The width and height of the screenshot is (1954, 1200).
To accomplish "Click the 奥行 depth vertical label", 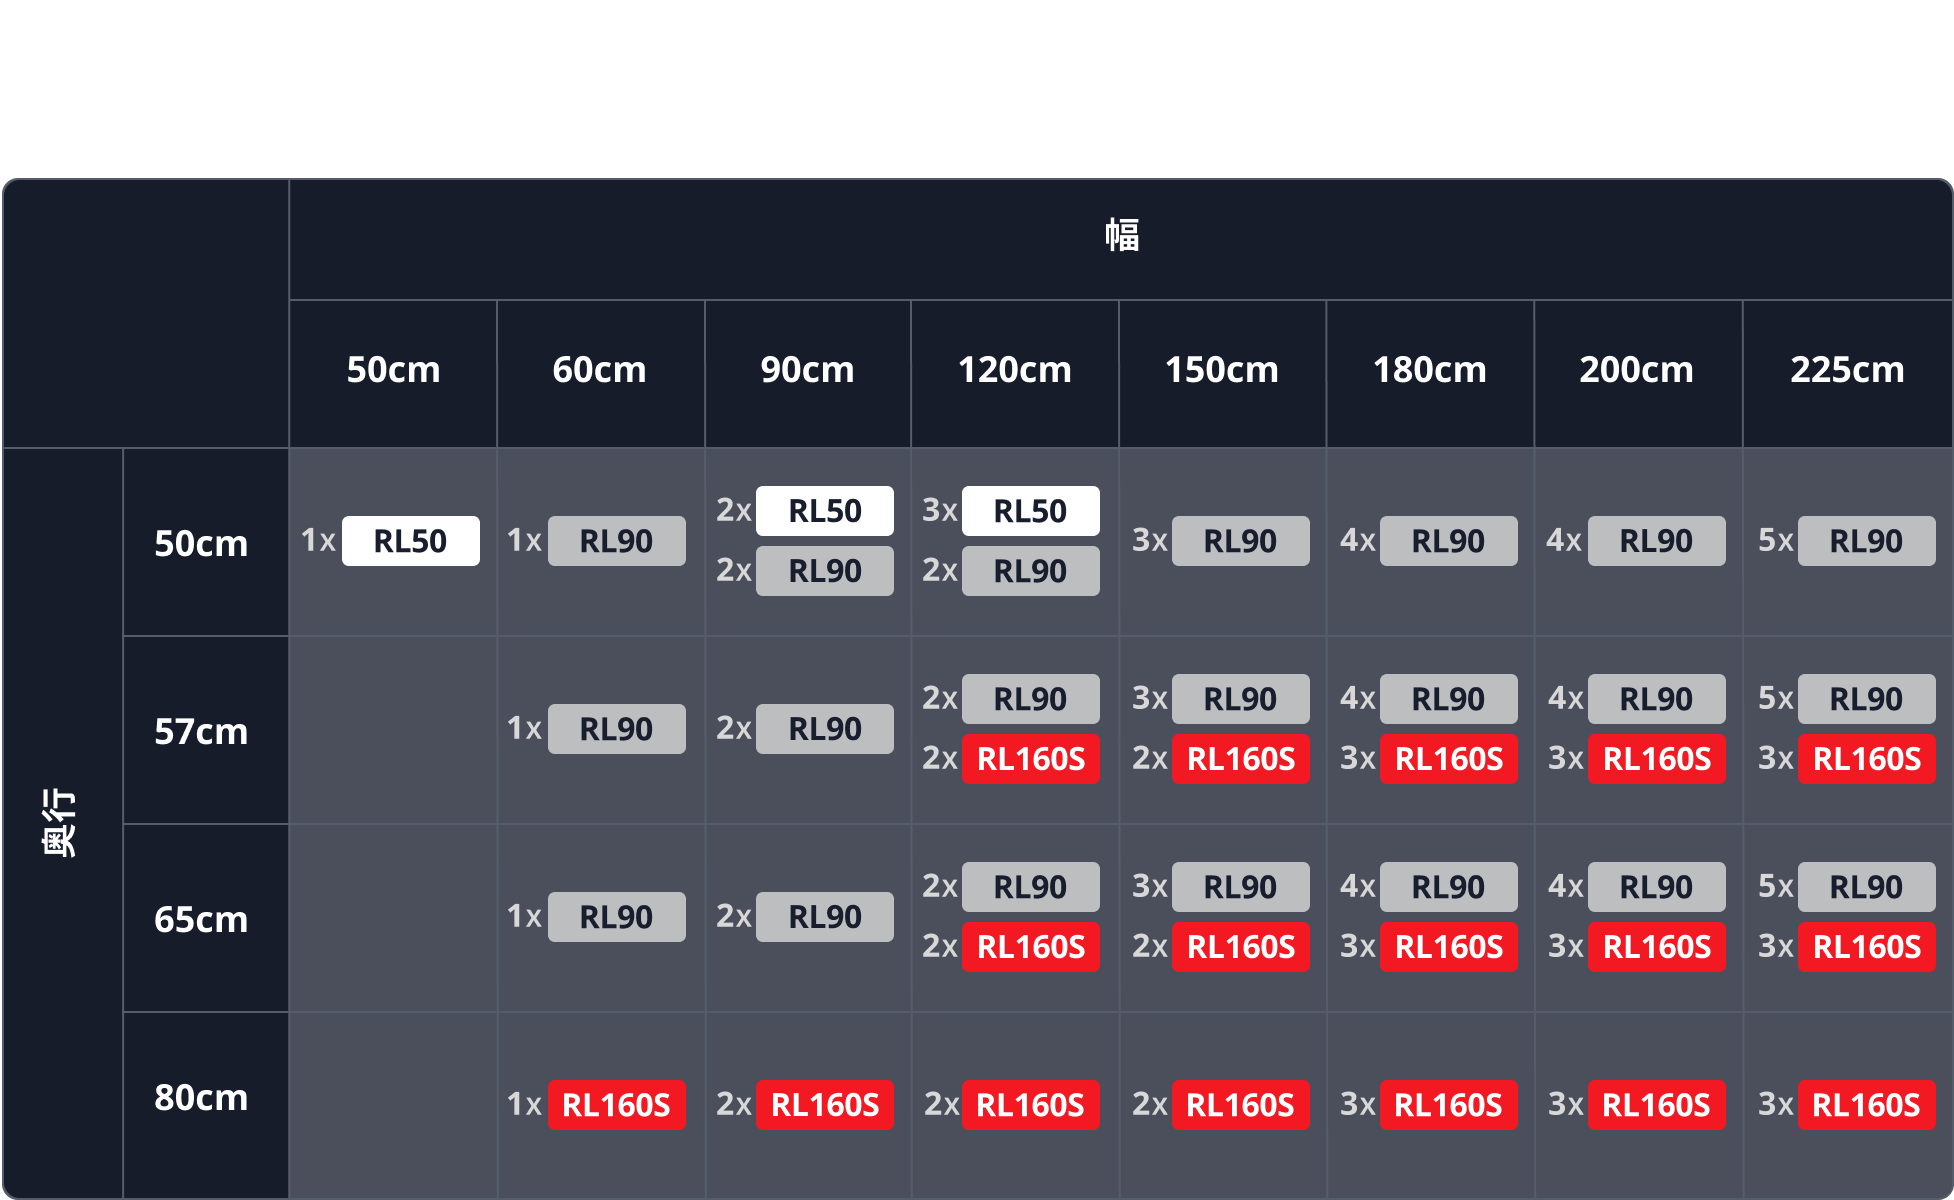I will coord(60,822).
